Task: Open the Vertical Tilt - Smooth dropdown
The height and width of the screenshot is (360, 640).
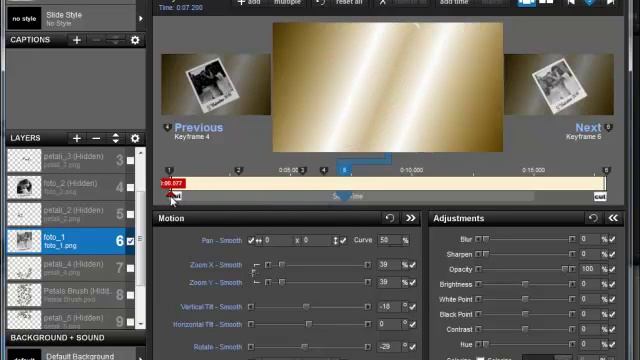Action: coord(211,307)
